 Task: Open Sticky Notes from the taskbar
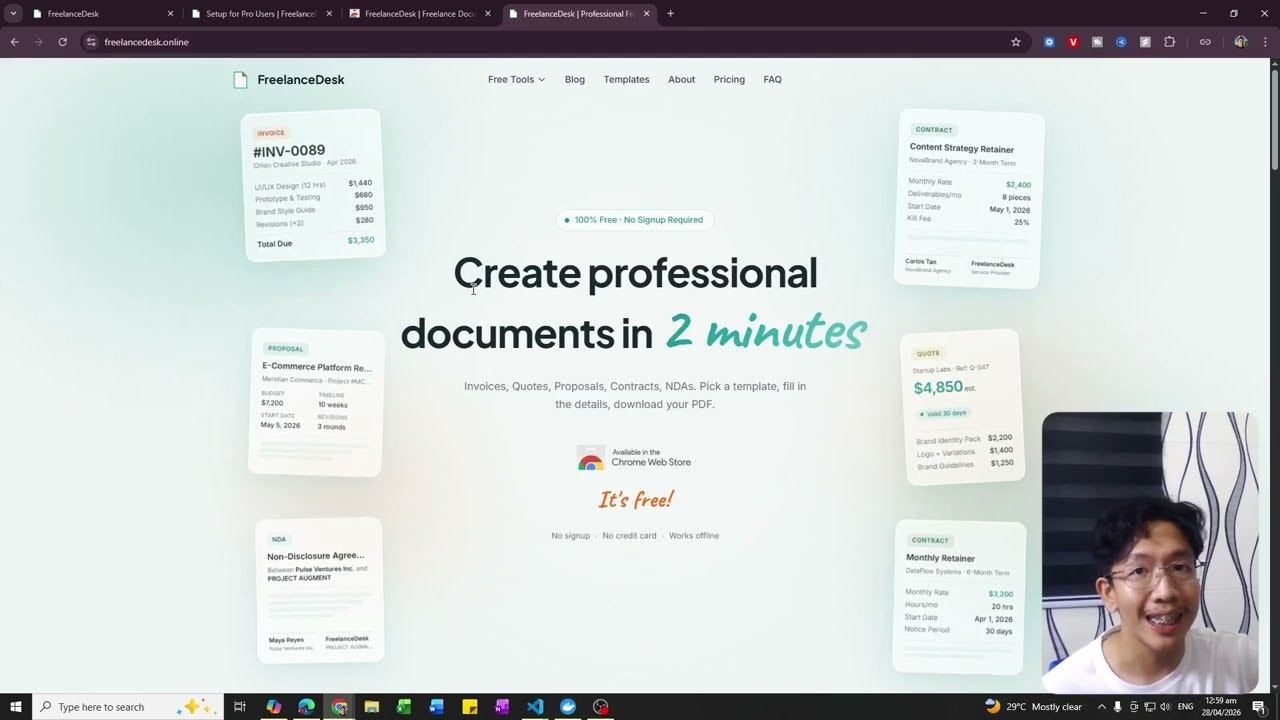tap(469, 707)
